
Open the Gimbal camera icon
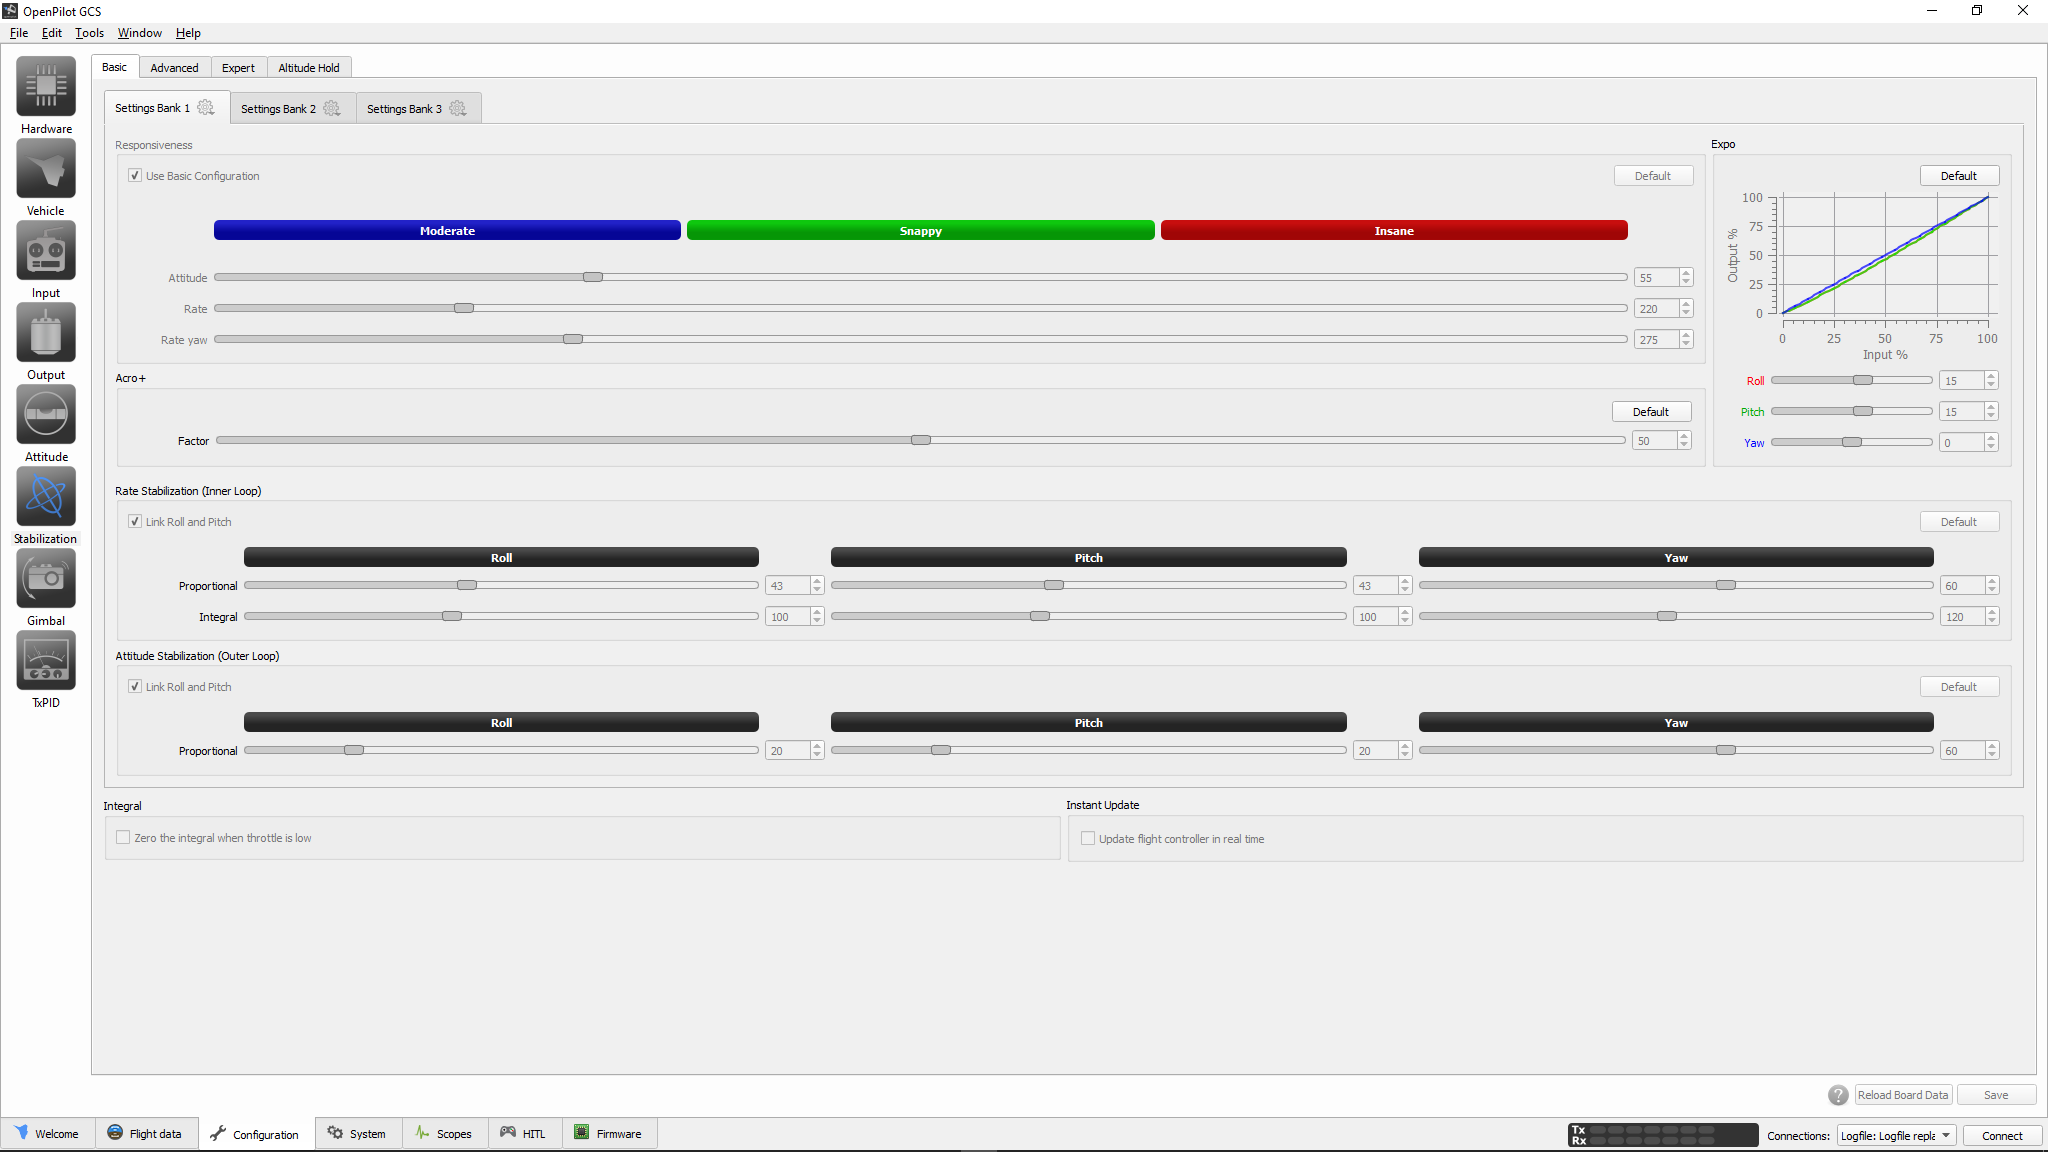pyautogui.click(x=46, y=579)
